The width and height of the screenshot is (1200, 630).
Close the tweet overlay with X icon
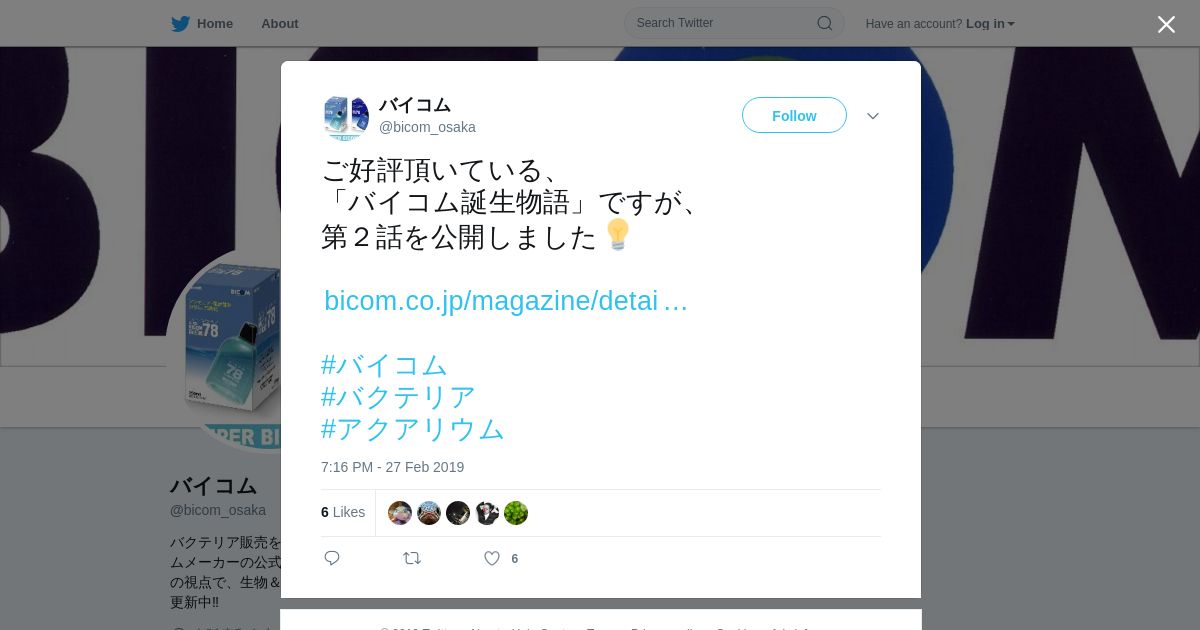click(1166, 25)
